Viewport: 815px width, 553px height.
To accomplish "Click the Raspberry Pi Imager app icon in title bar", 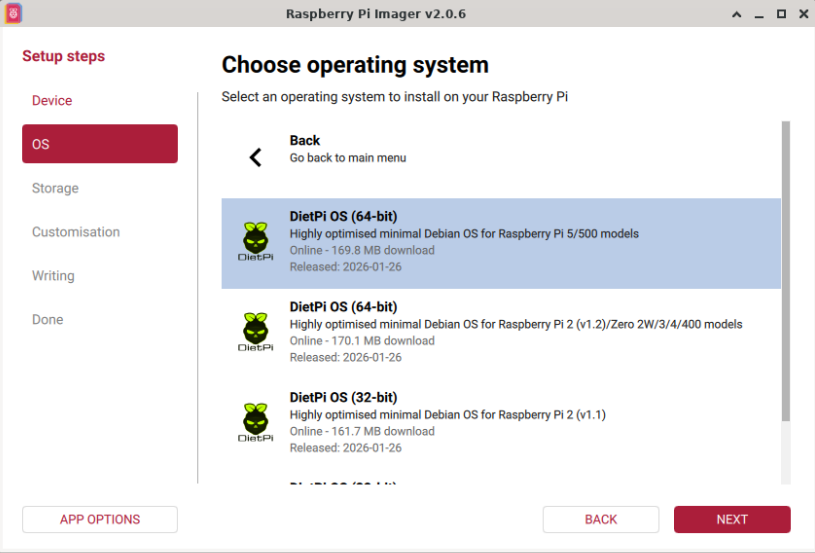I will 14,14.
